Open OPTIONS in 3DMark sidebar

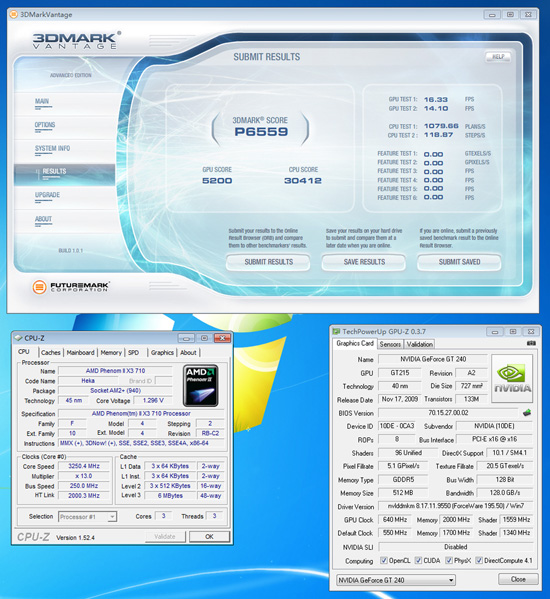(45, 125)
